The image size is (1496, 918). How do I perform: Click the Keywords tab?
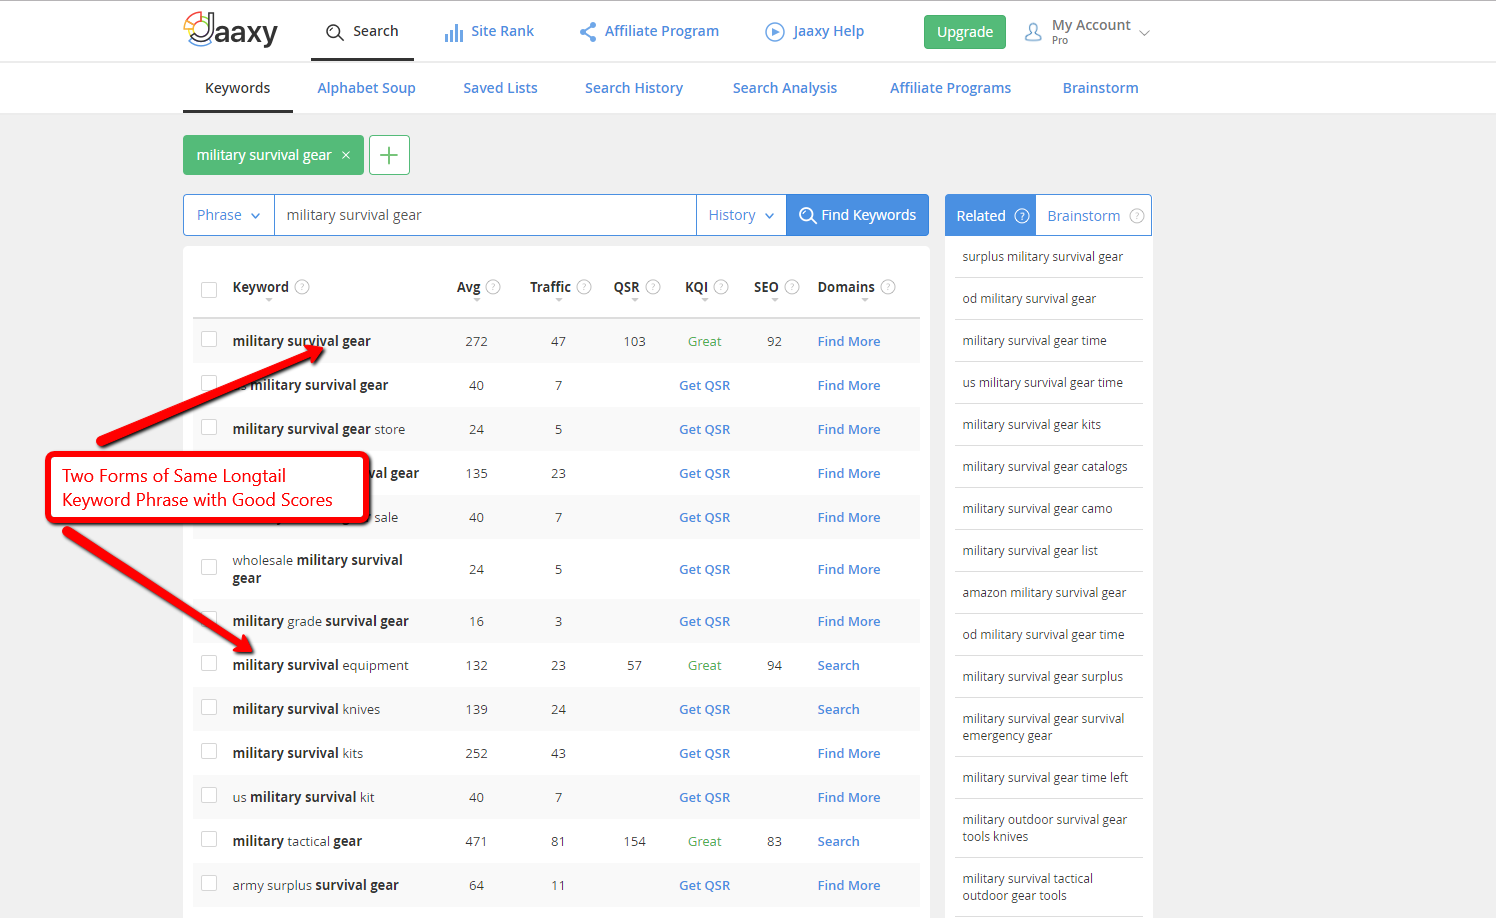237,88
